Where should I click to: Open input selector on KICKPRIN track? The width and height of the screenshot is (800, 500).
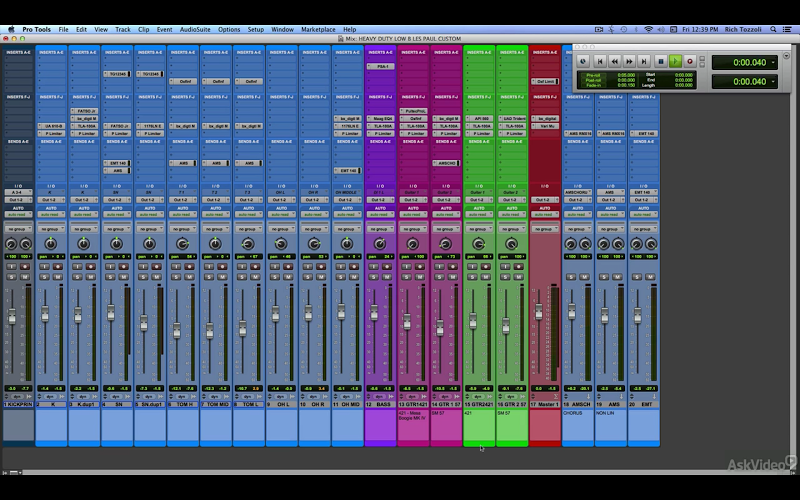pos(18,192)
